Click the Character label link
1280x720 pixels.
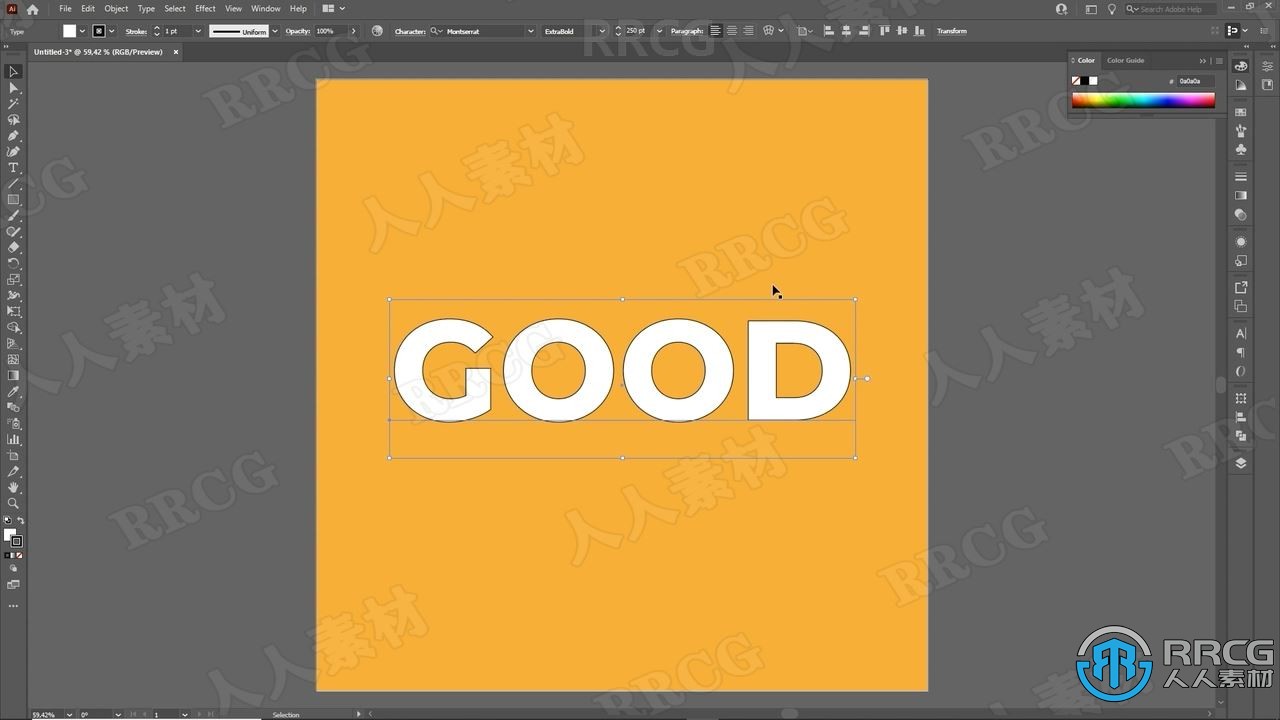[x=410, y=31]
